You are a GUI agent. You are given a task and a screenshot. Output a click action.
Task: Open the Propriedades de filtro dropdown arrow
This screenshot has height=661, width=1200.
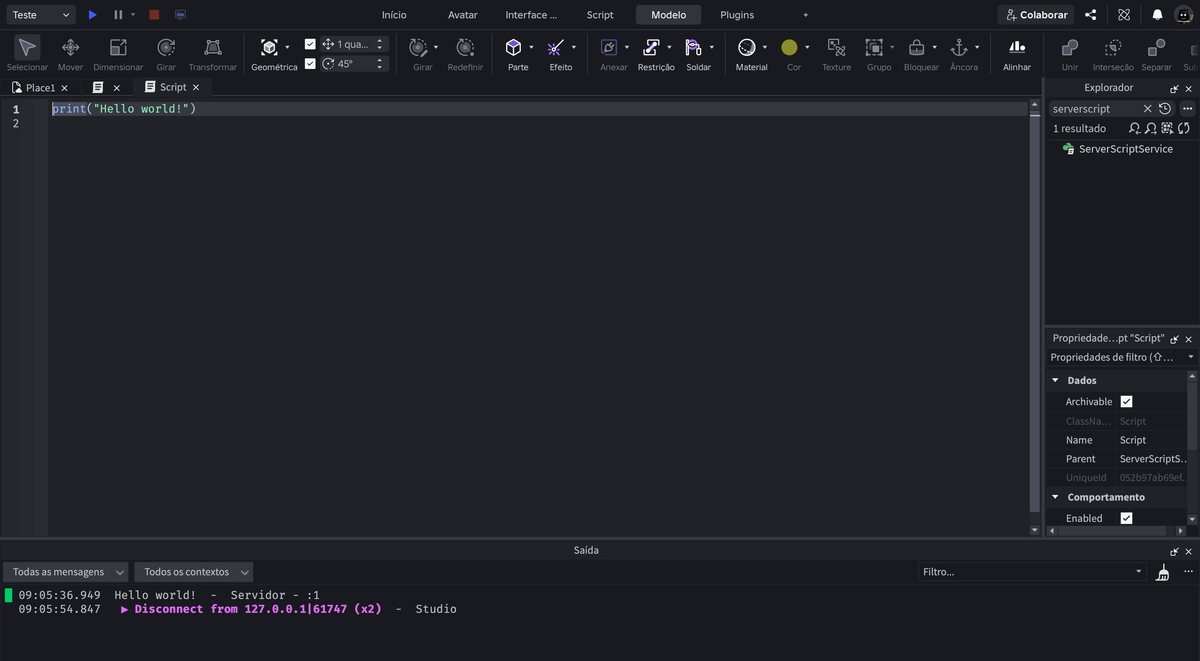[x=1190, y=357]
